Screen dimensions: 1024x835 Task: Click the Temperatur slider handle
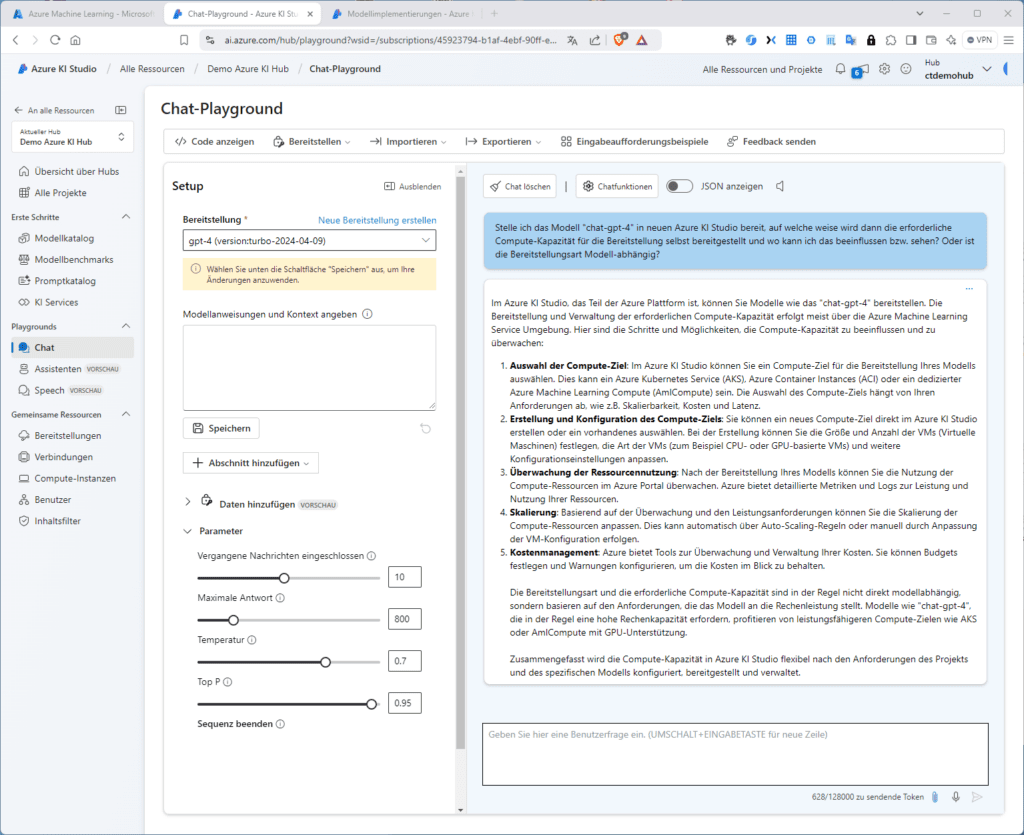(325, 662)
